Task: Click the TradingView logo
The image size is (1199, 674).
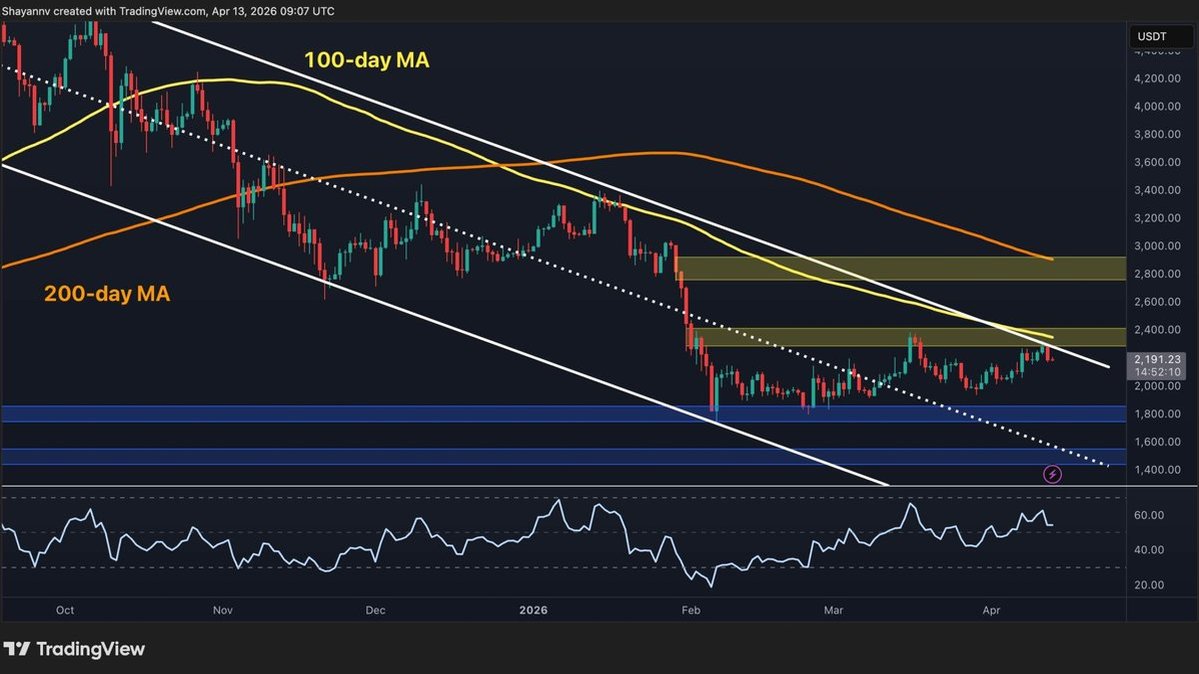Action: tap(74, 649)
